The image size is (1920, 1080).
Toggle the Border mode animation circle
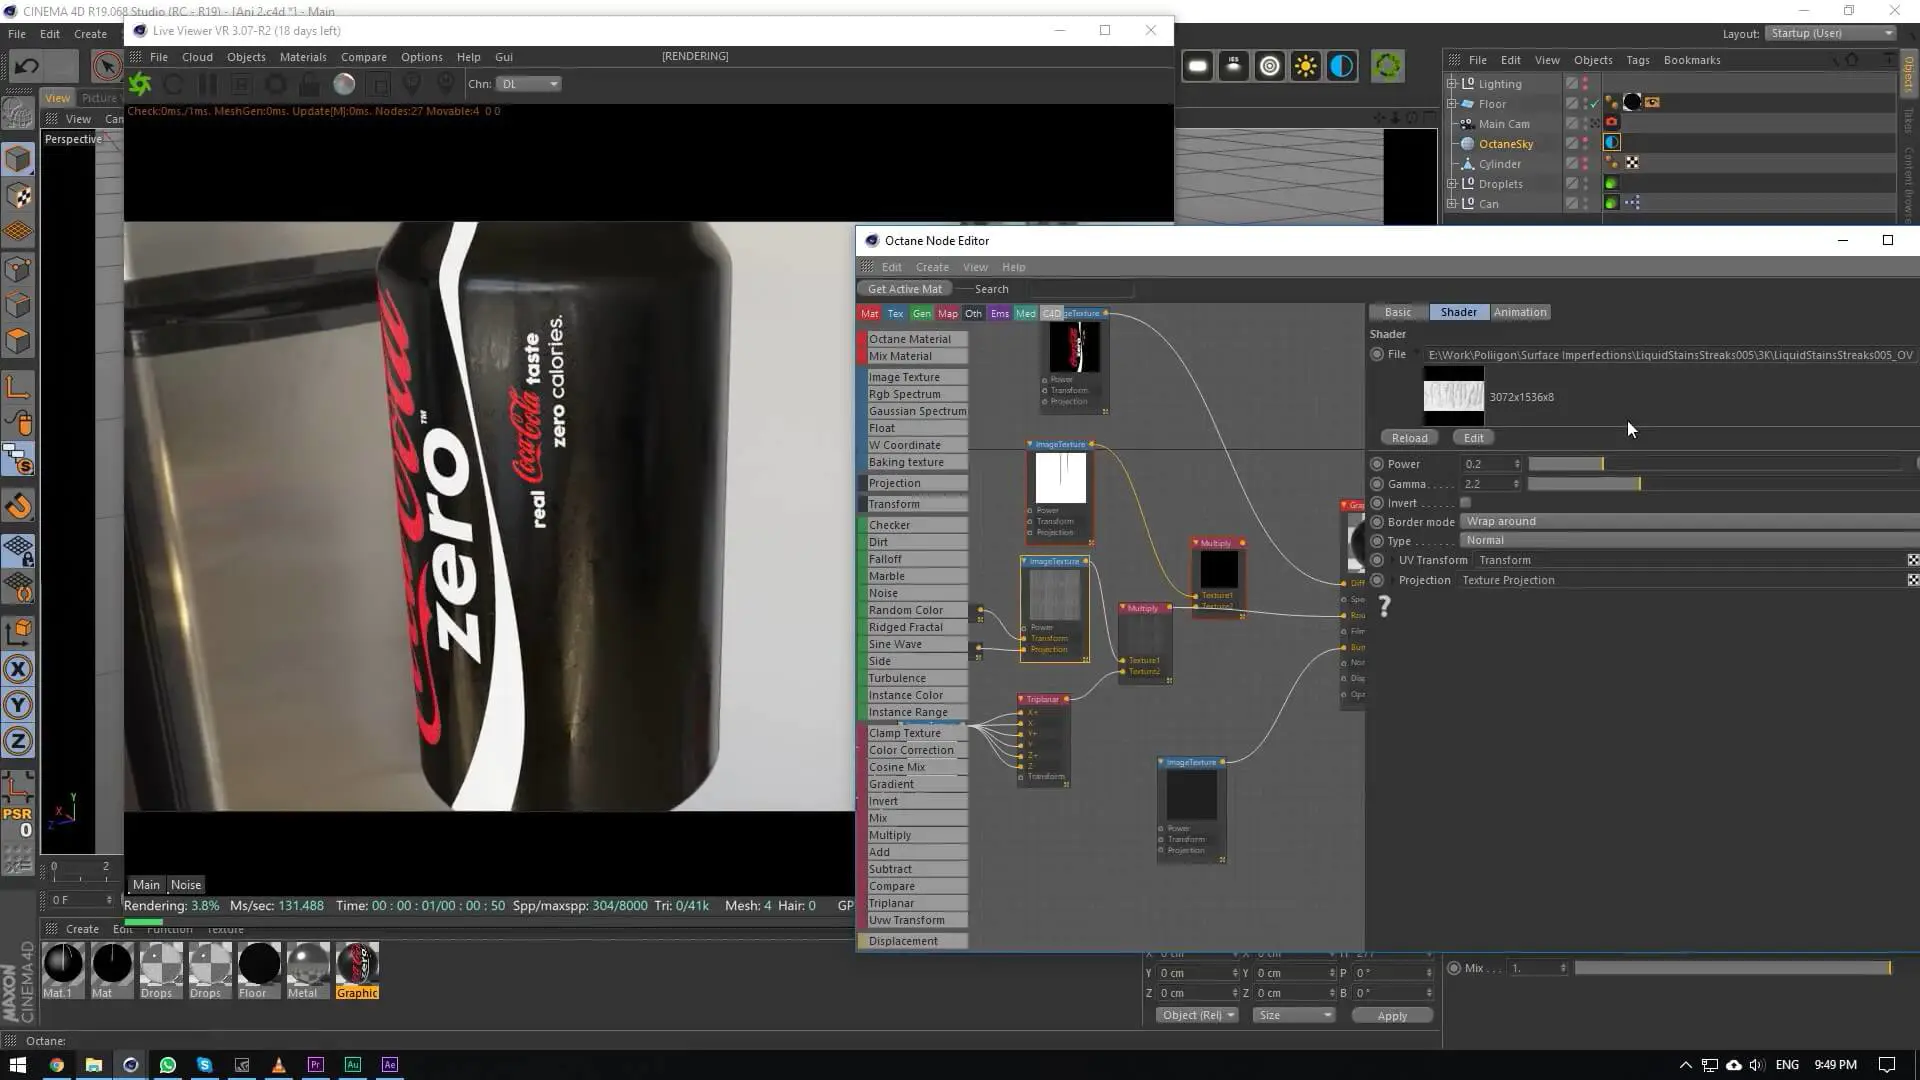coord(1377,522)
